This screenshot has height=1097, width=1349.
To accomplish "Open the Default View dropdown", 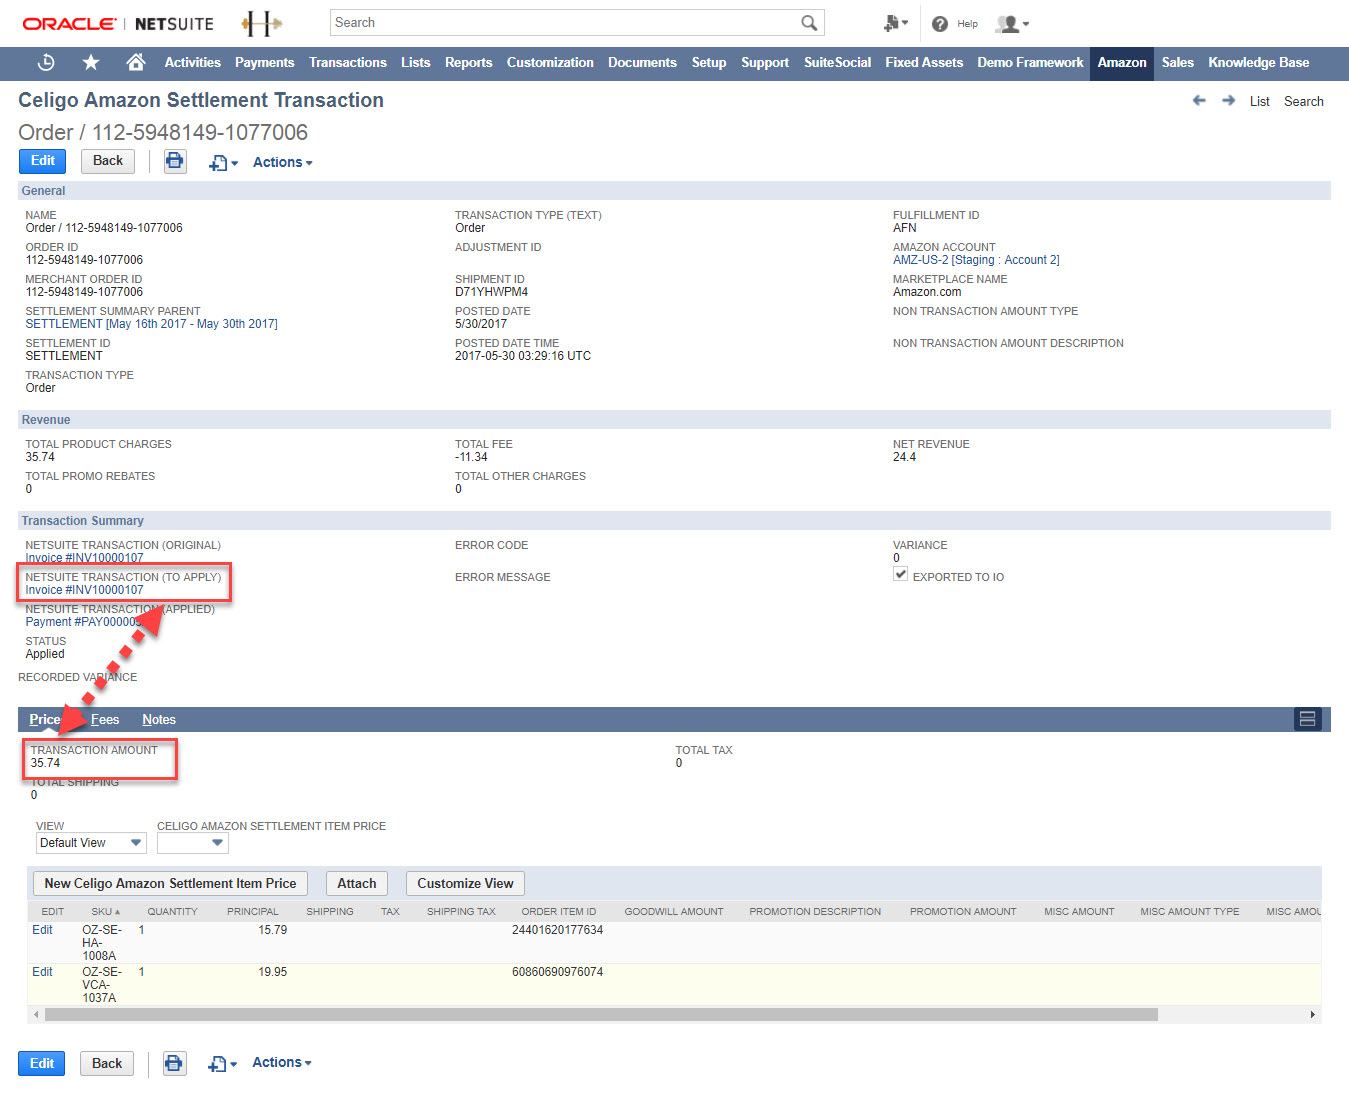I will click(91, 843).
